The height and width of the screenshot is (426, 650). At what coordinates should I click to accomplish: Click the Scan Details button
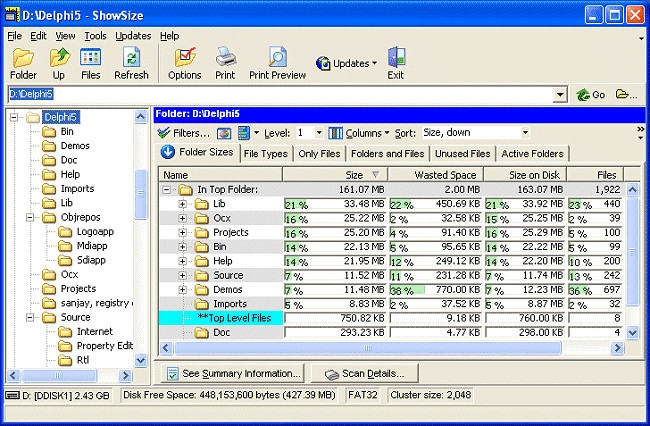(x=365, y=373)
